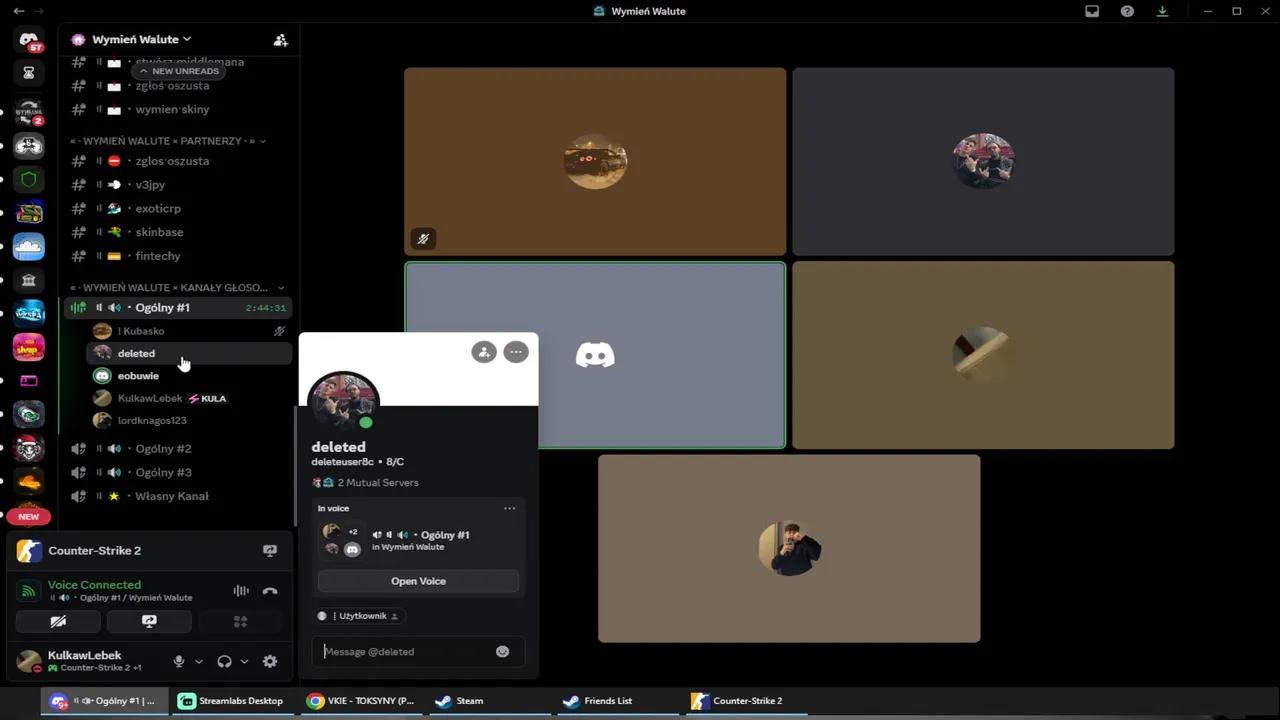Collapse the KANAŁY GŁOSOWE category
Viewport: 1280px width, 720px height.
click(176, 287)
